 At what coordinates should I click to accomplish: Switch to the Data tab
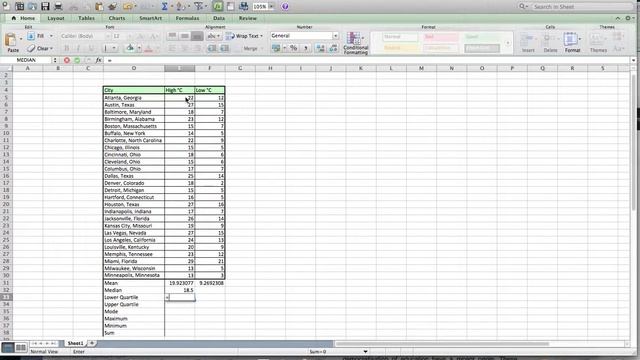click(219, 18)
